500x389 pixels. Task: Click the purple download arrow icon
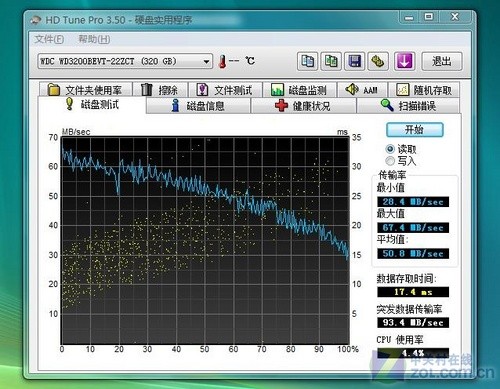404,61
